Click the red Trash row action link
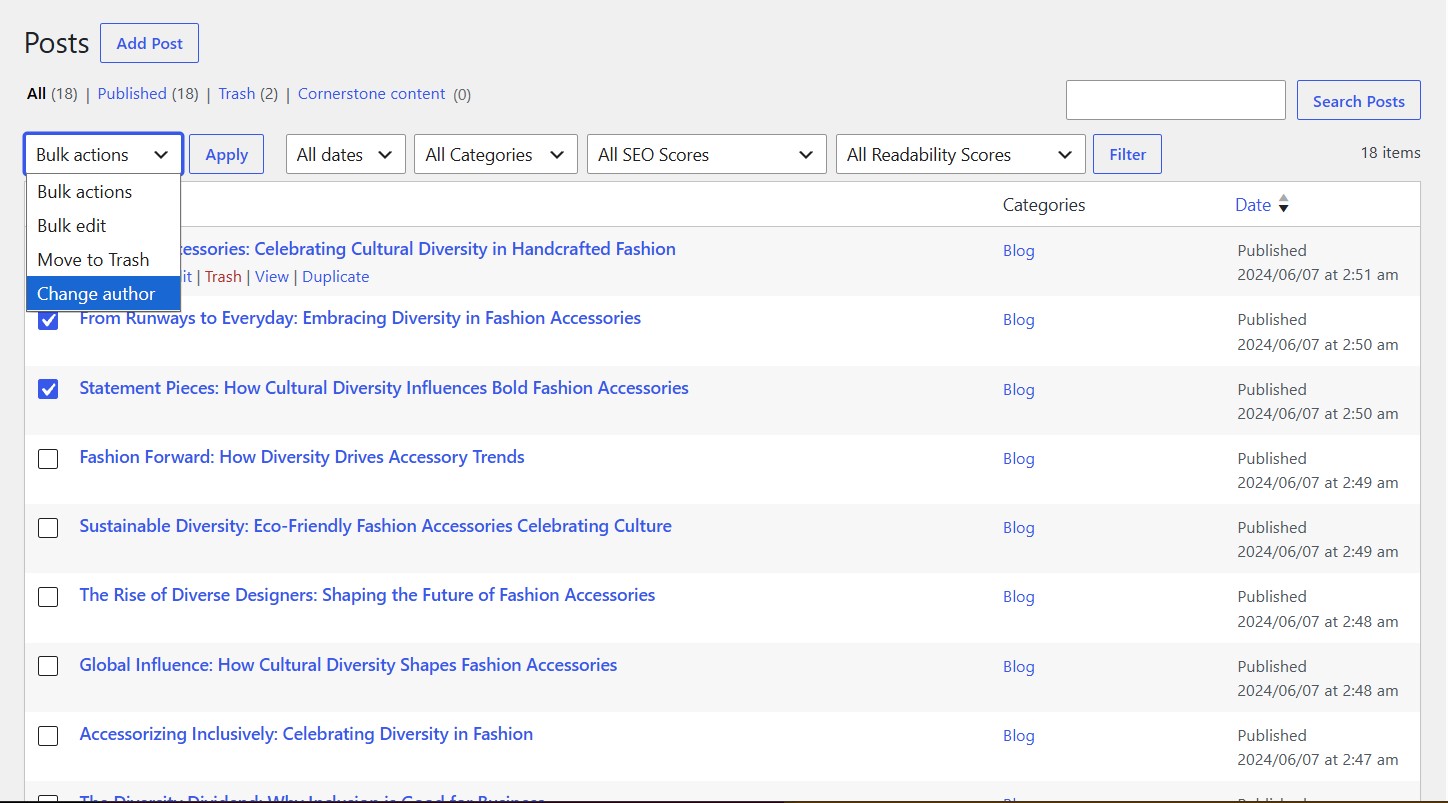Image resolution: width=1448 pixels, height=803 pixels. [223, 277]
